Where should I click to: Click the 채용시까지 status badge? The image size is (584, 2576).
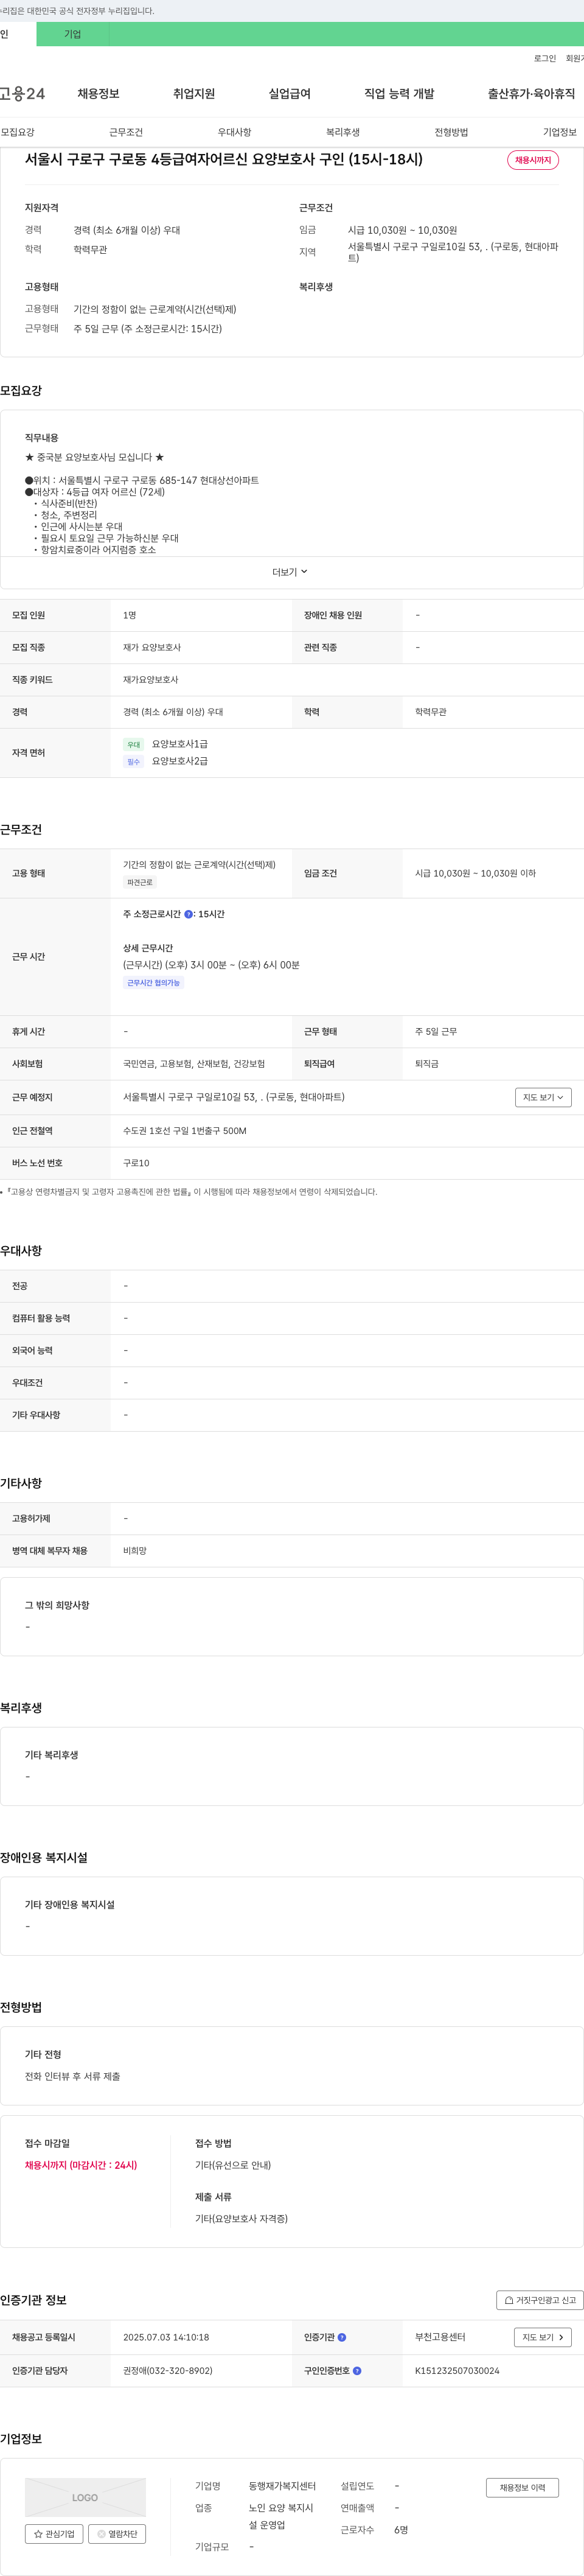pos(533,160)
